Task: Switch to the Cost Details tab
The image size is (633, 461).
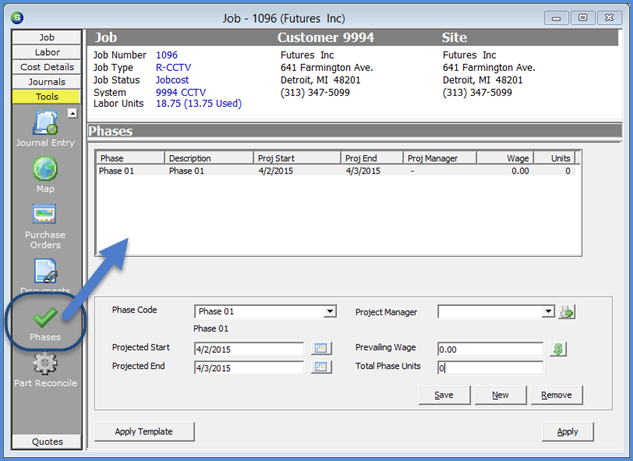Action: [x=47, y=67]
